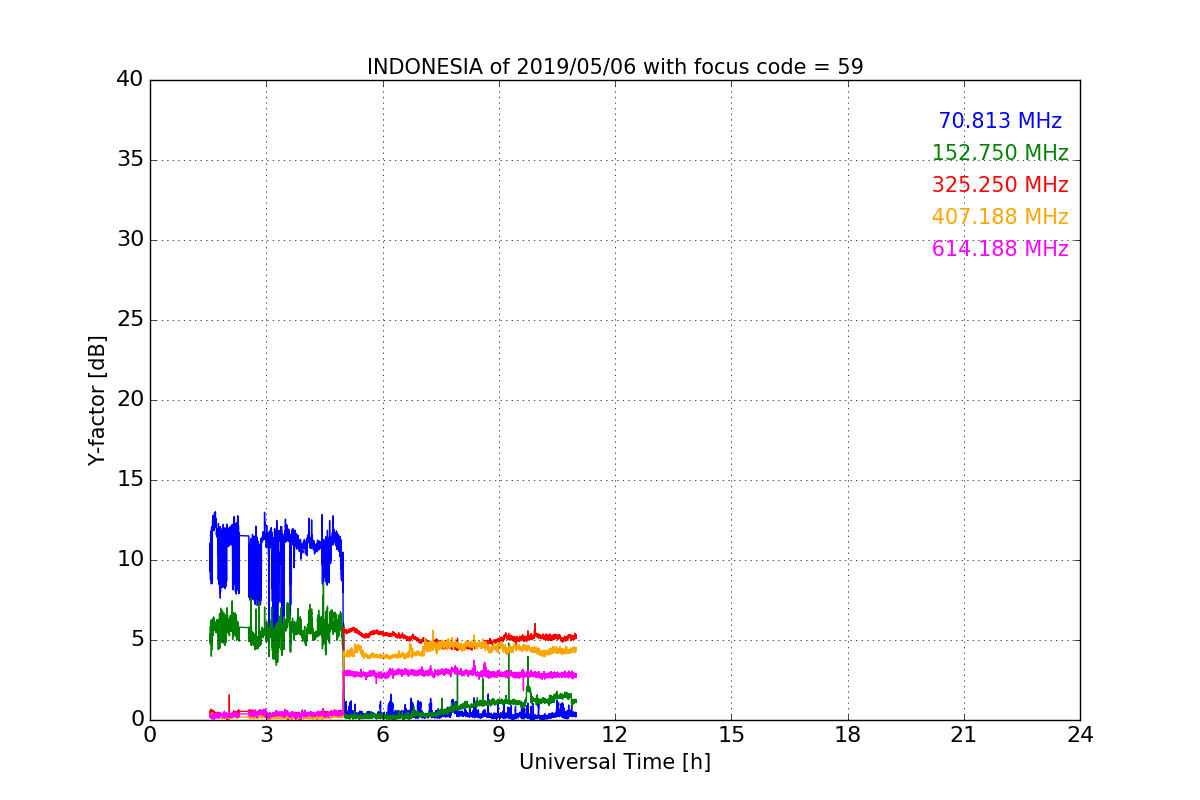Select the '614.188 MHz' magenta legend label

point(1000,249)
